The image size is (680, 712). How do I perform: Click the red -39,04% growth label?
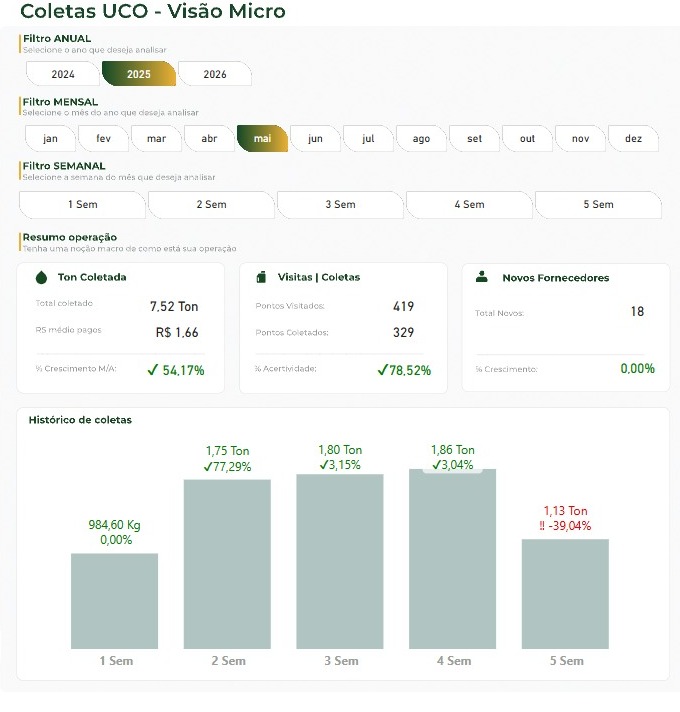[x=566, y=526]
